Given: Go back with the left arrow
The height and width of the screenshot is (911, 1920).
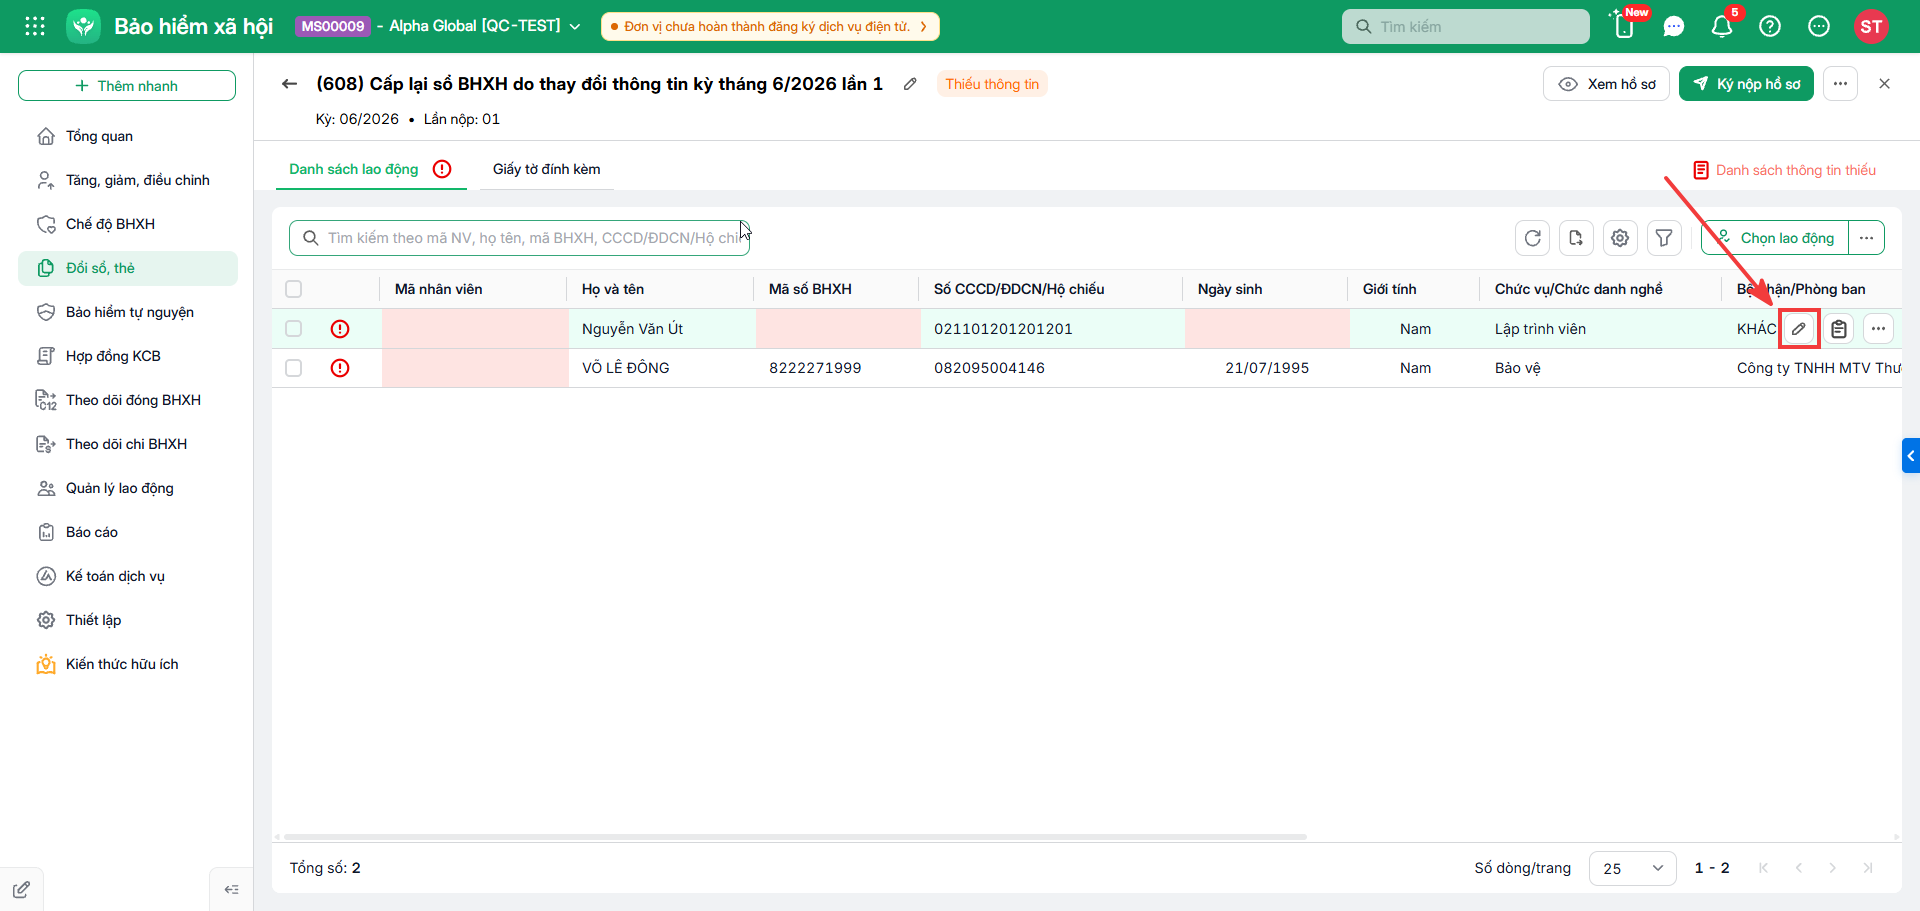Looking at the screenshot, I should tap(290, 84).
